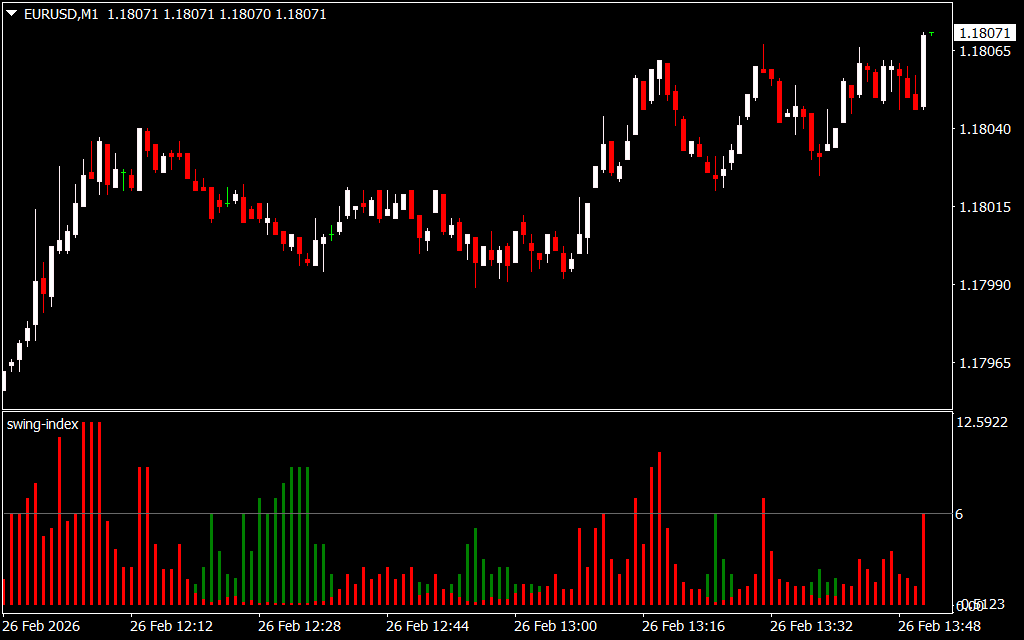1024x640 pixels.
Task: Click the EURUSD,M1 chart title text
Action: tap(59, 14)
